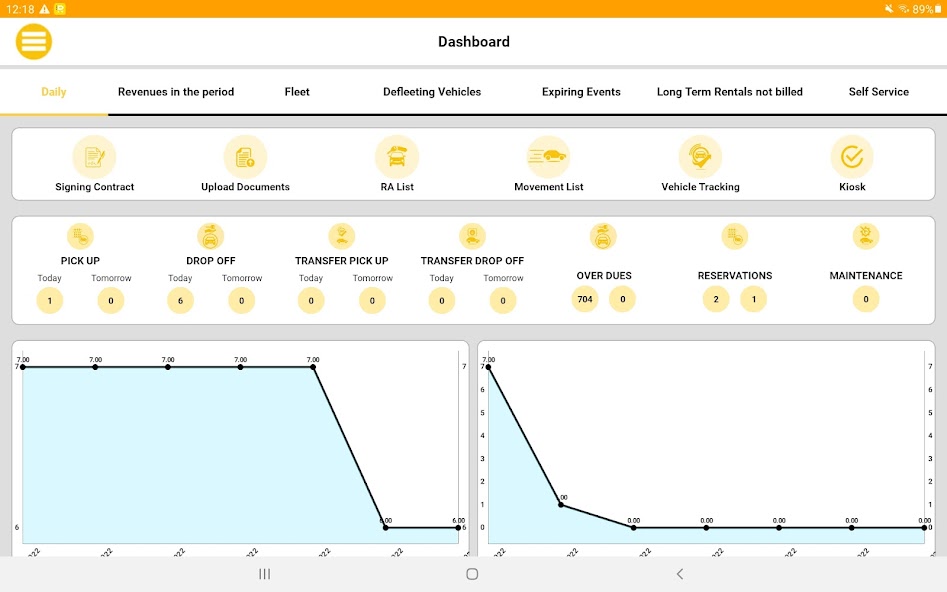Open the Kiosk checkmark icon
The image size is (947, 592).
tap(852, 157)
